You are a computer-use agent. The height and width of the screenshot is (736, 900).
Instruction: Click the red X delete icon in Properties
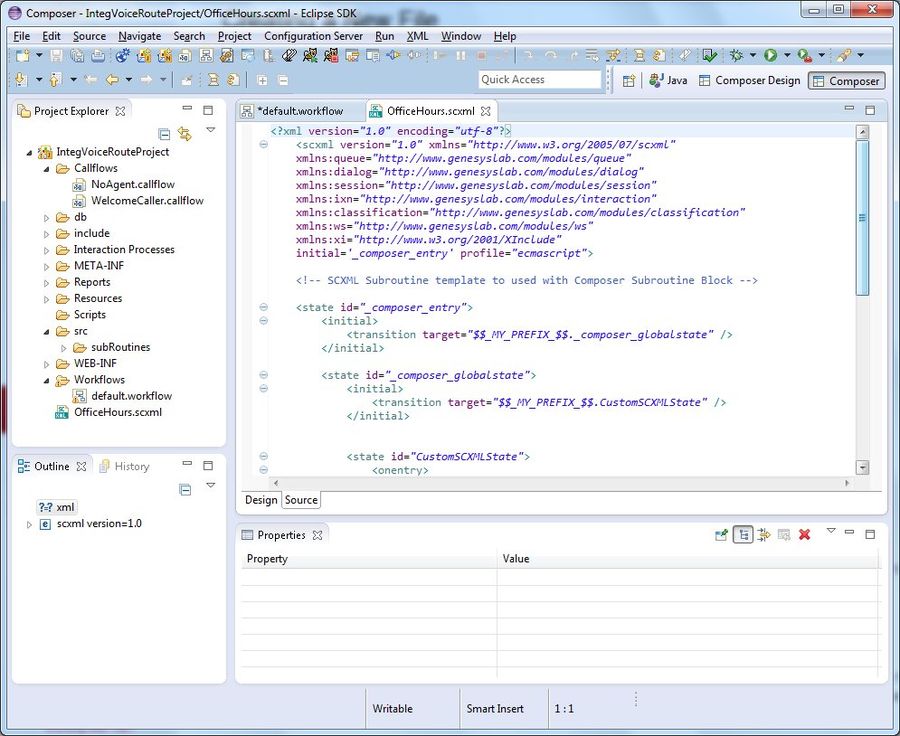805,535
